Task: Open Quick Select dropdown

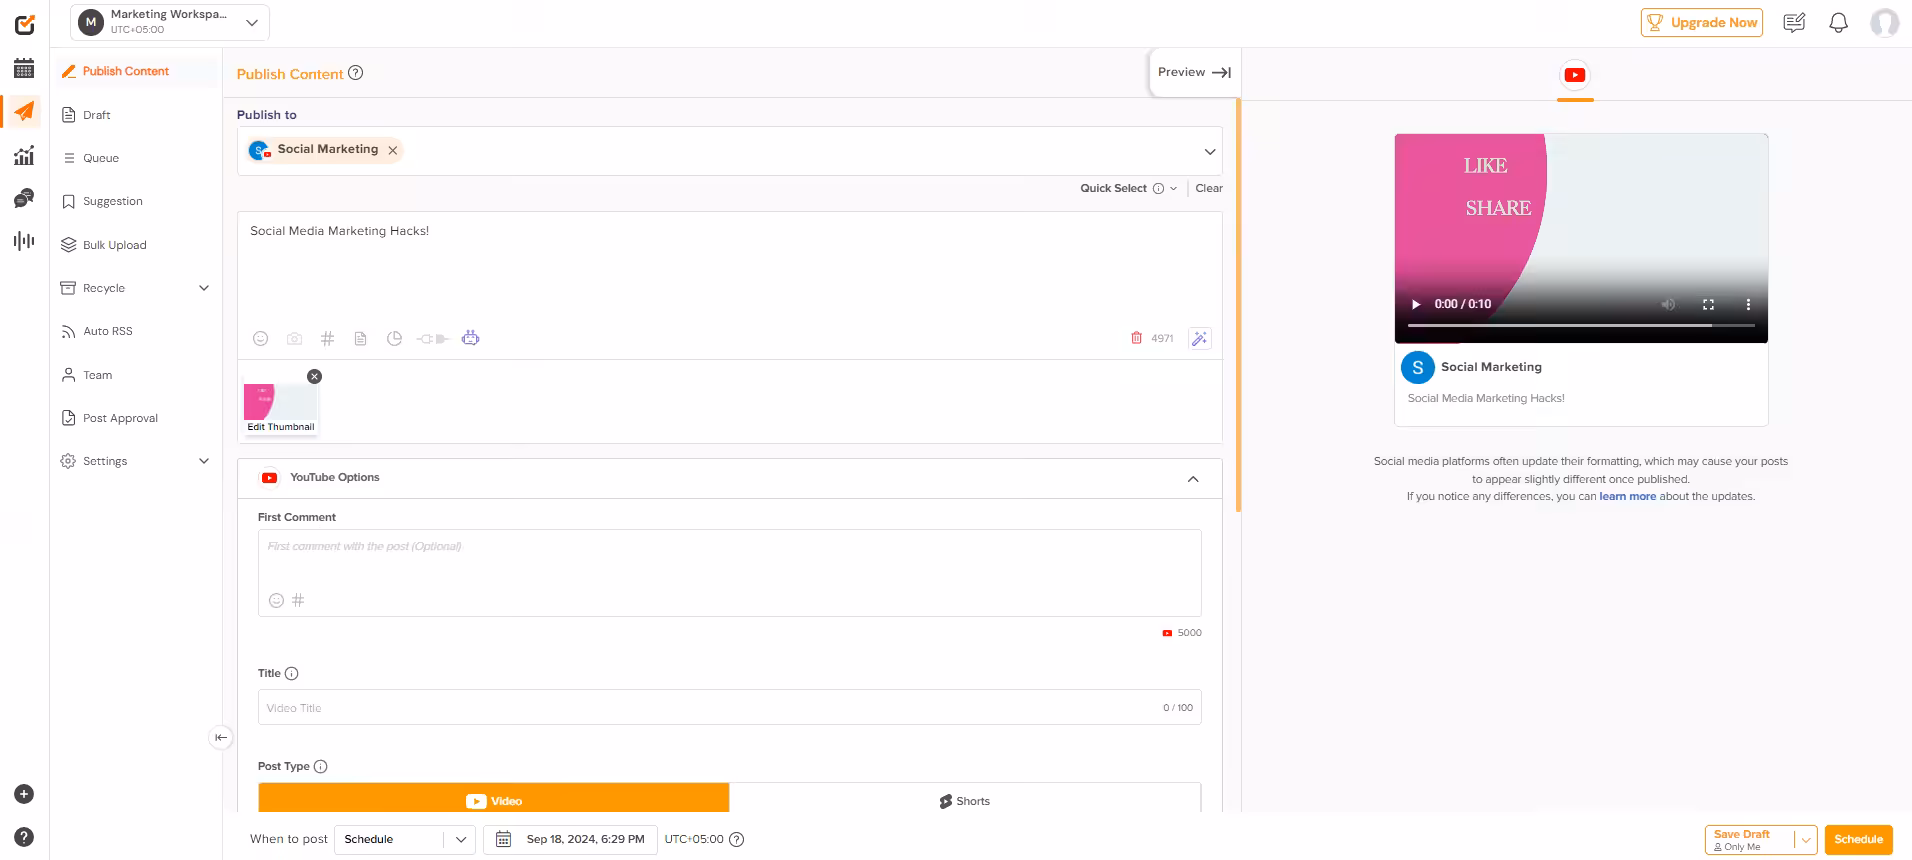Action: click(1129, 188)
